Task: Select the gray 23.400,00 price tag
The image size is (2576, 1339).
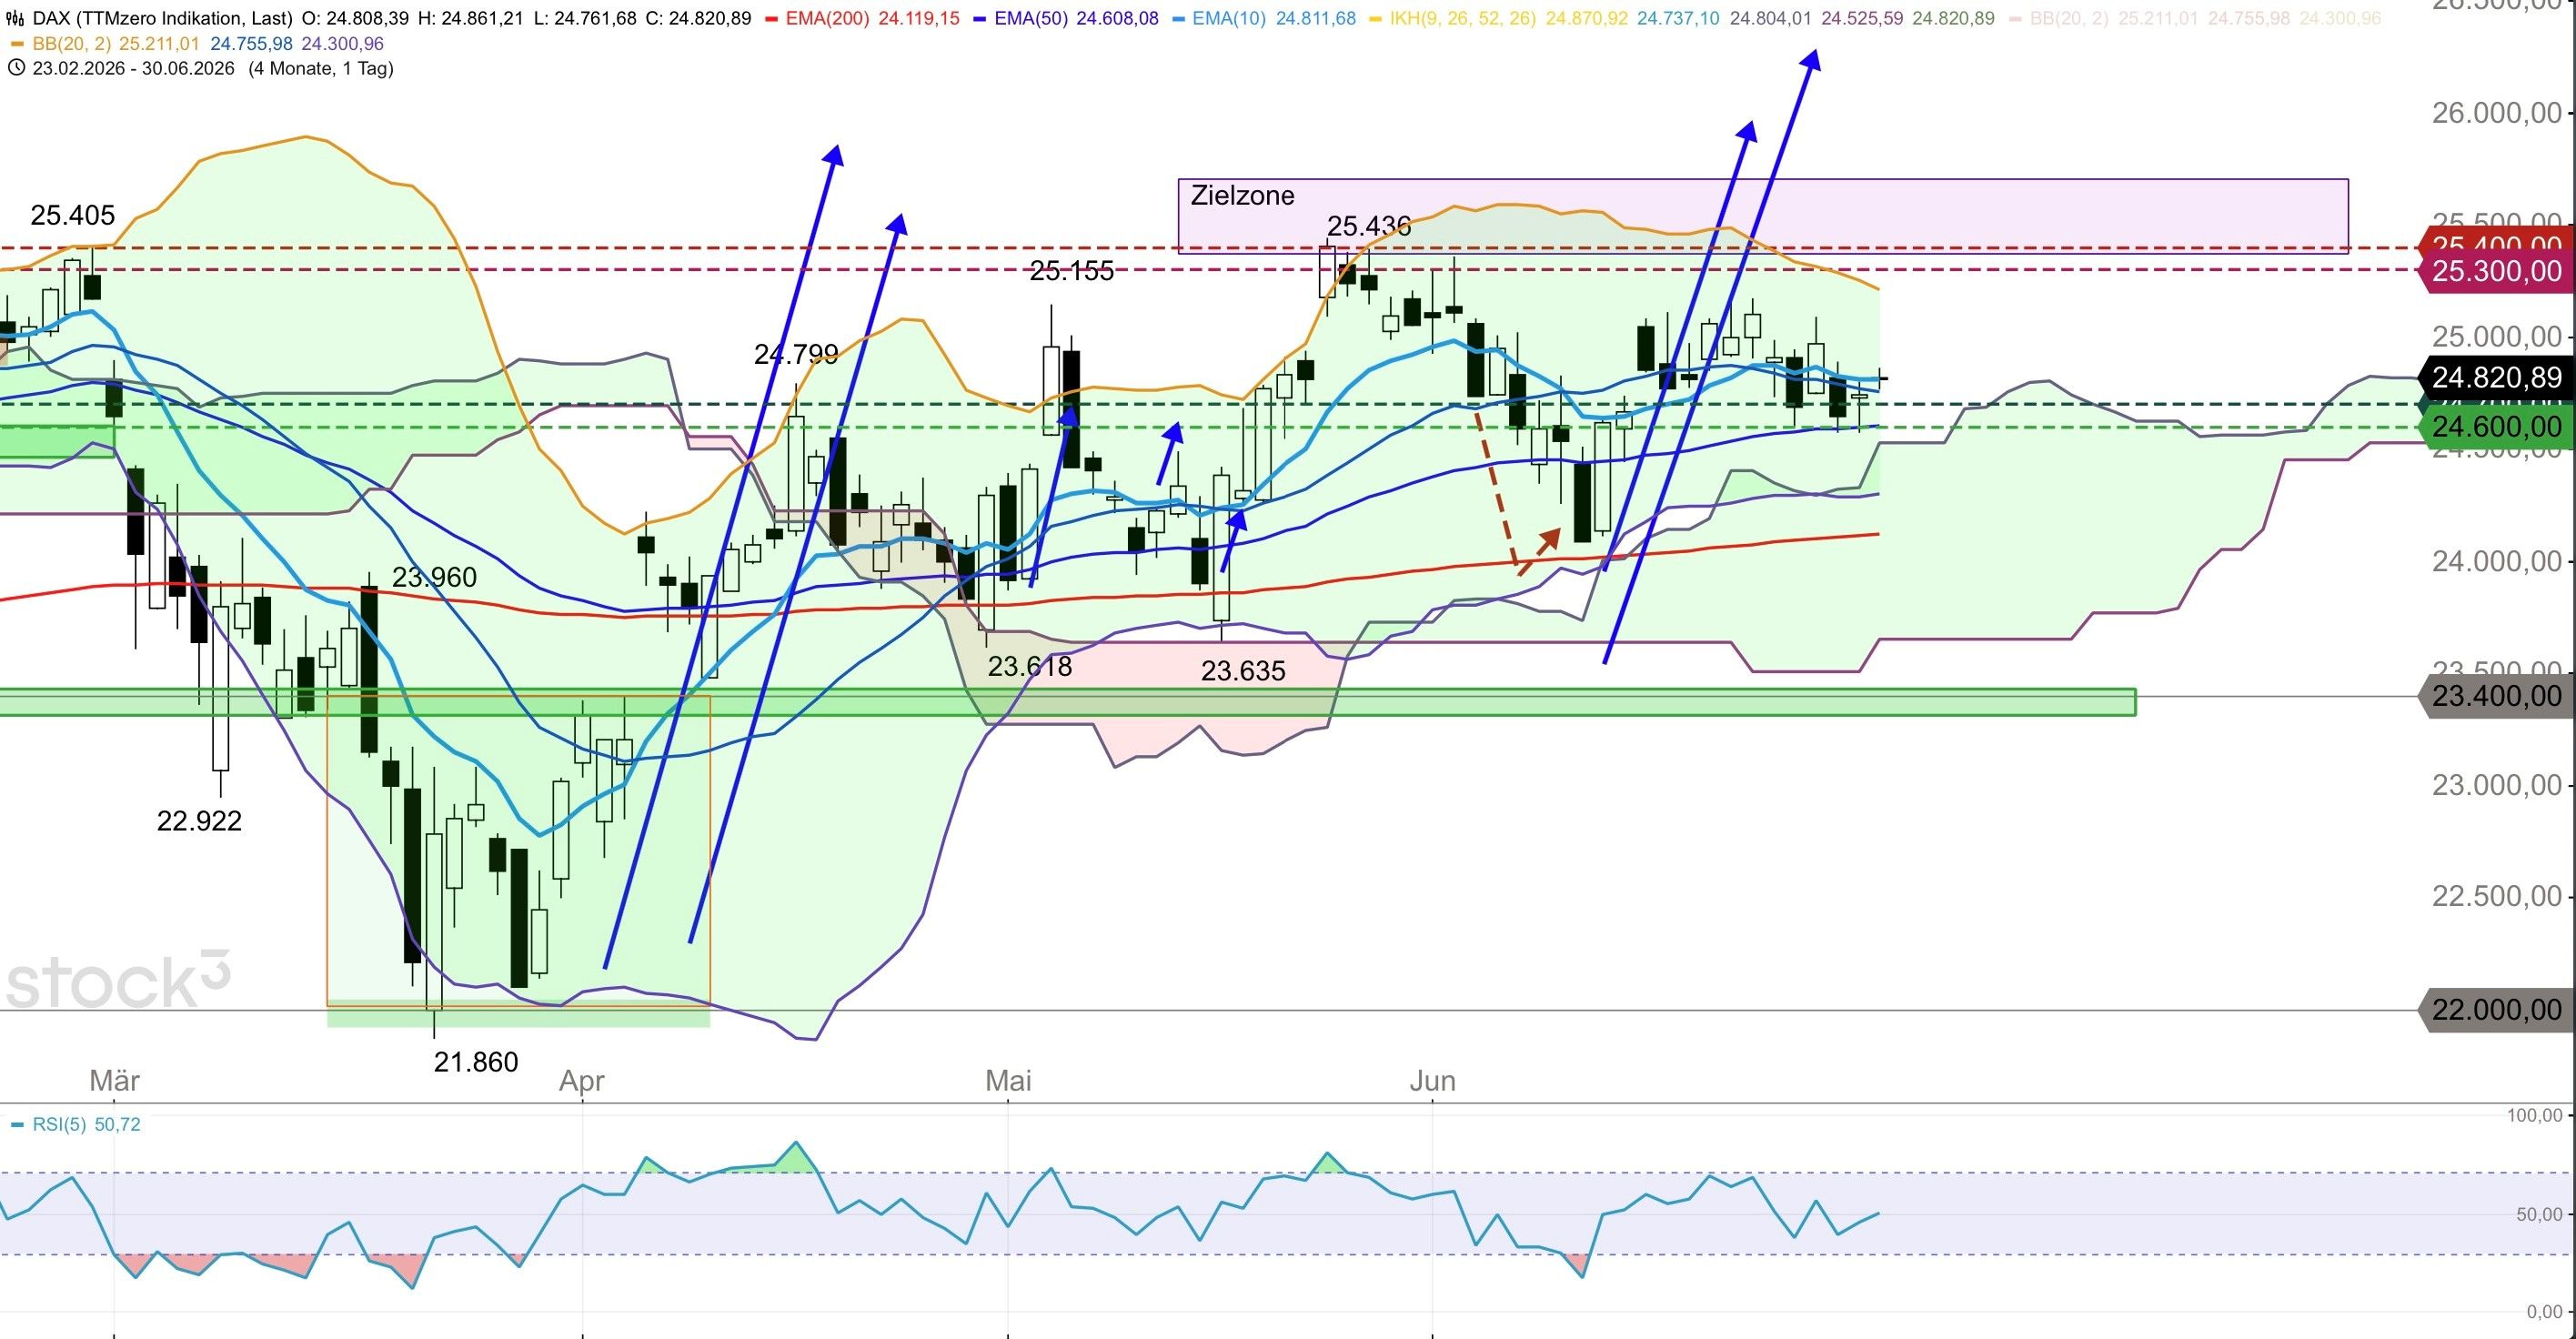Action: (x=2496, y=696)
